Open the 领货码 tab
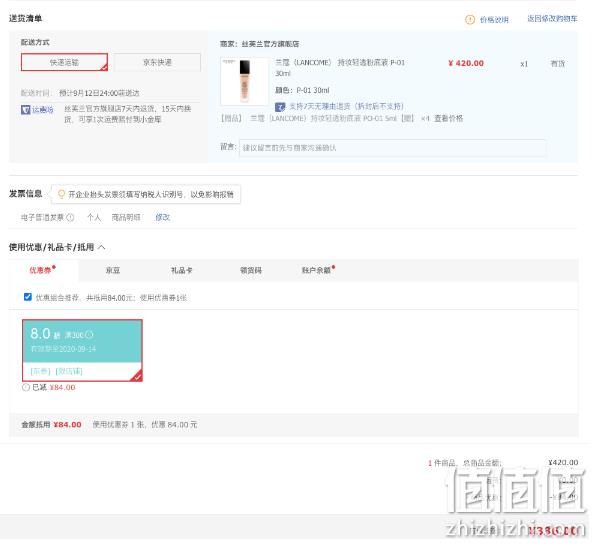 point(251,271)
